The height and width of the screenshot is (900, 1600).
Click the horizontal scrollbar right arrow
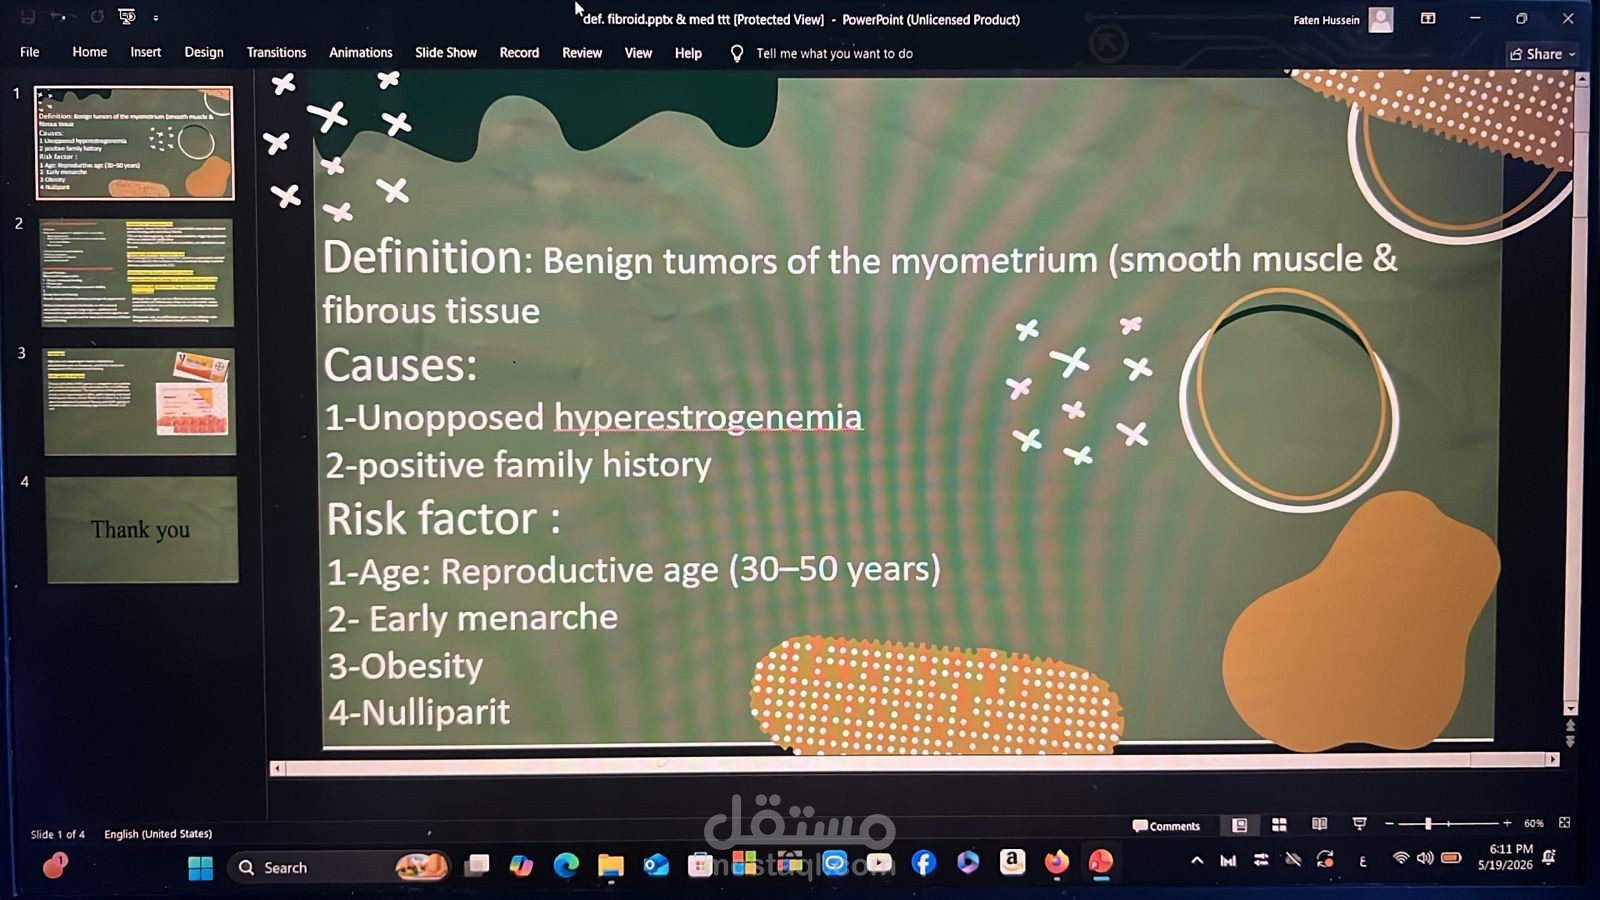(x=1553, y=760)
